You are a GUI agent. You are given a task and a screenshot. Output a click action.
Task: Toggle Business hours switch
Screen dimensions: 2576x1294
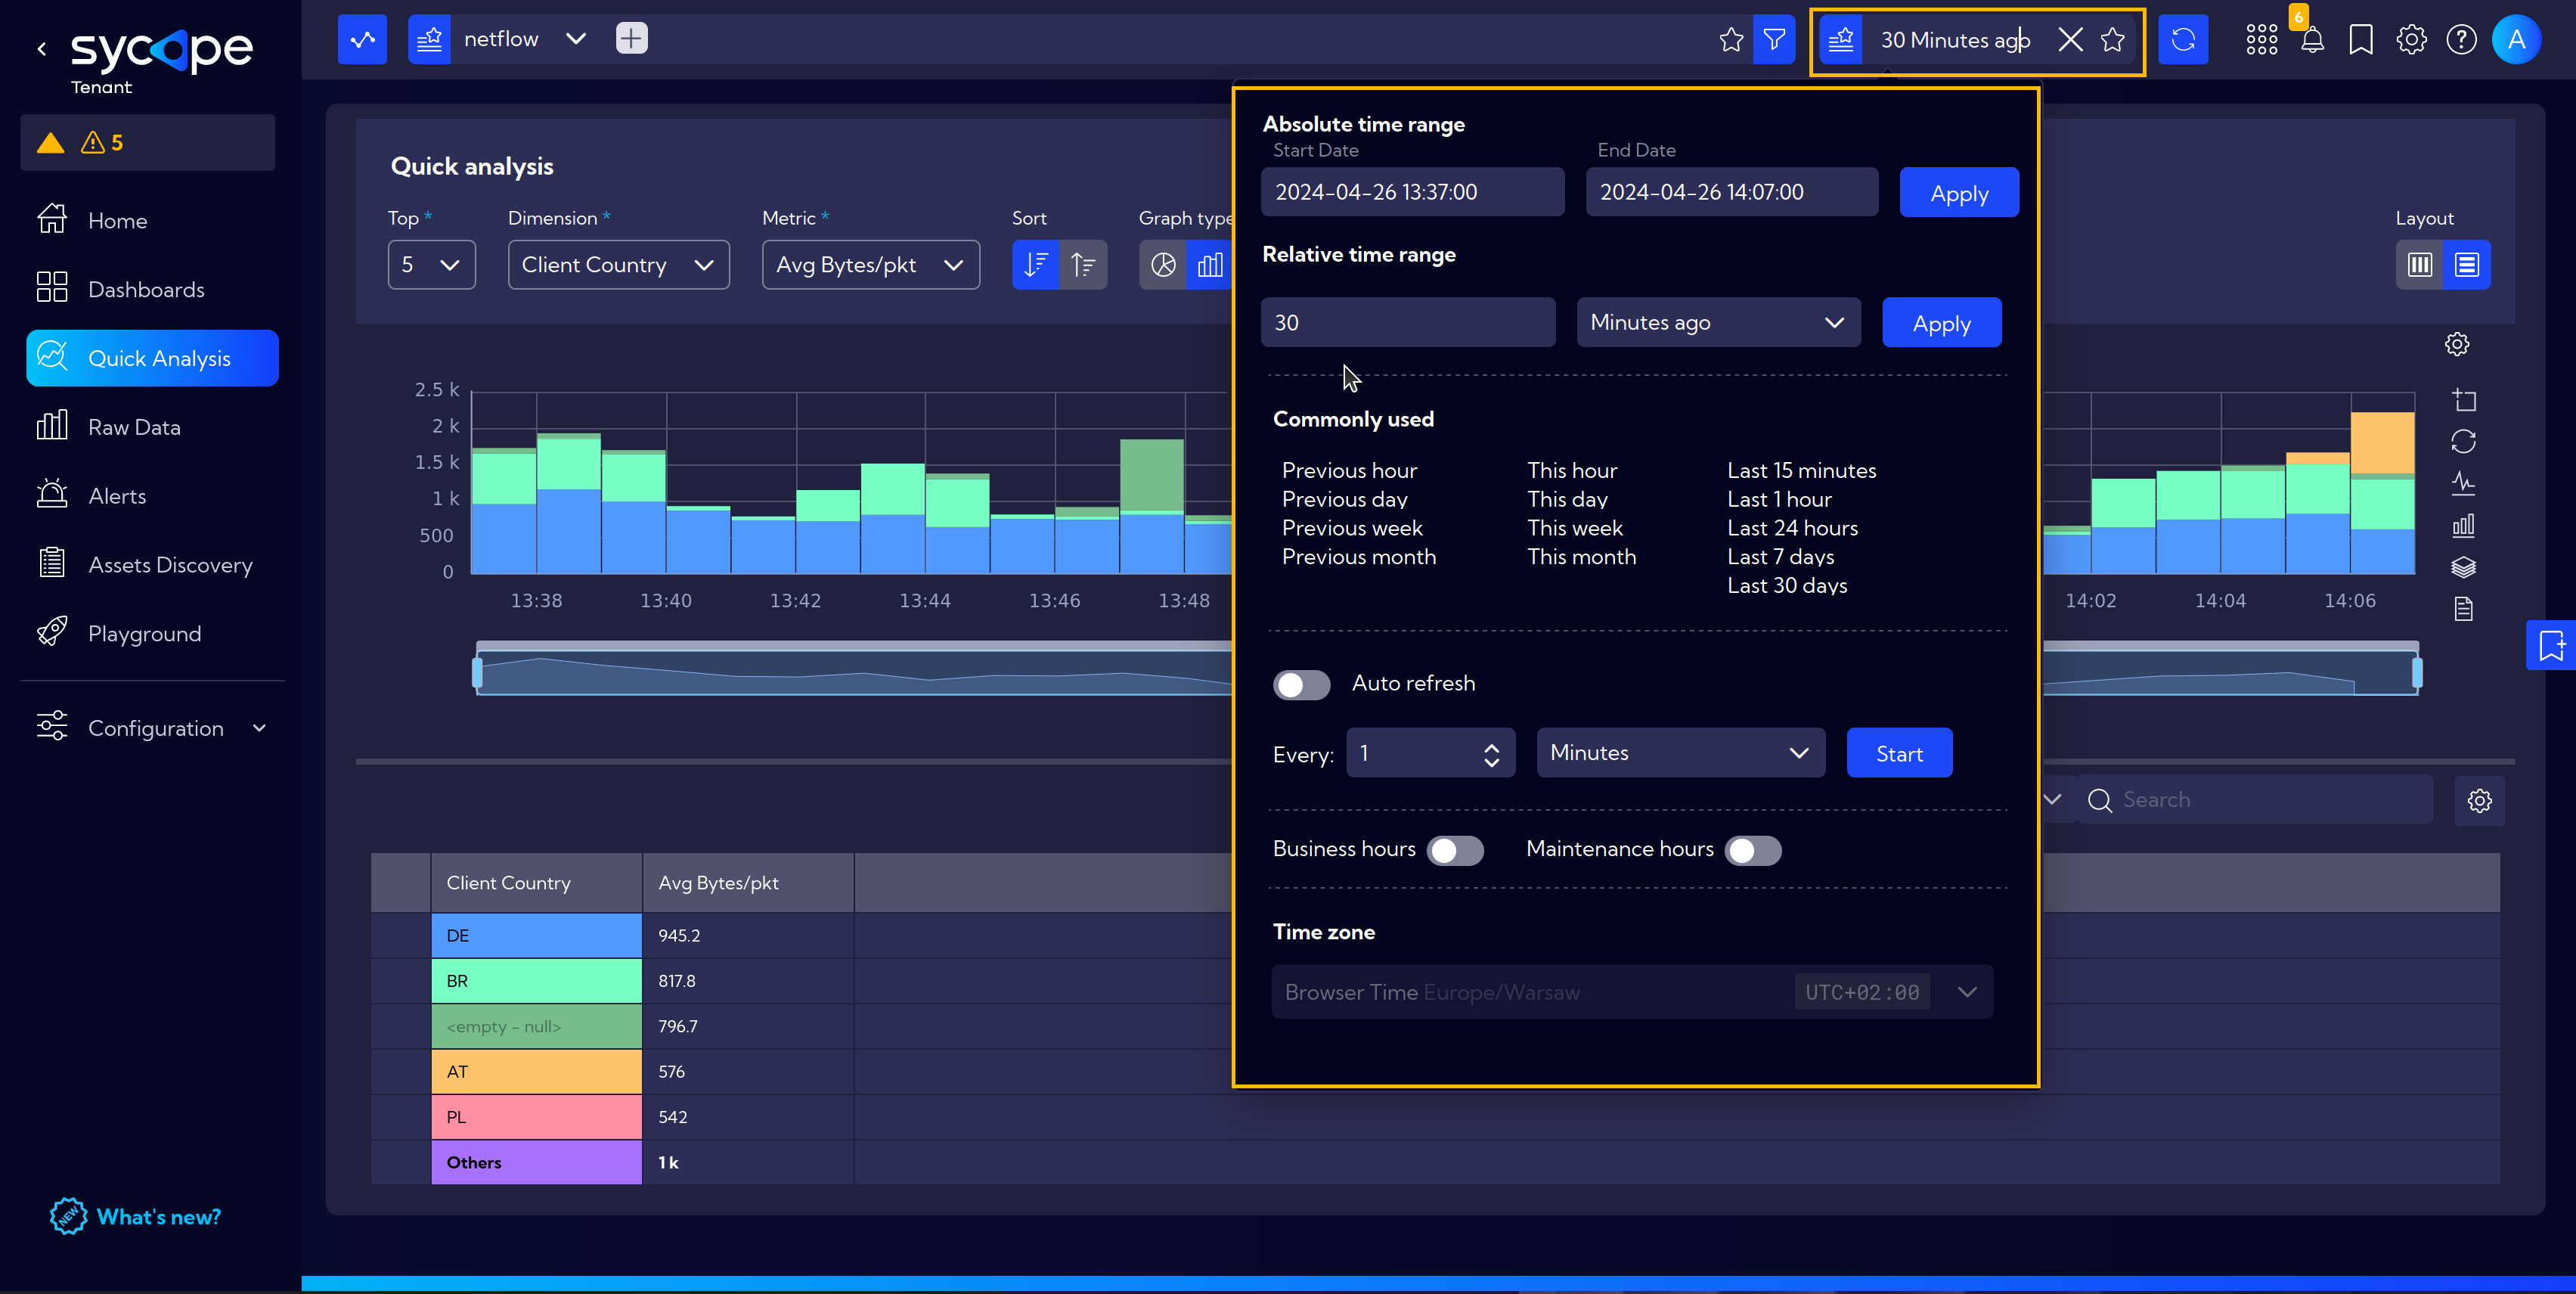[x=1455, y=851]
